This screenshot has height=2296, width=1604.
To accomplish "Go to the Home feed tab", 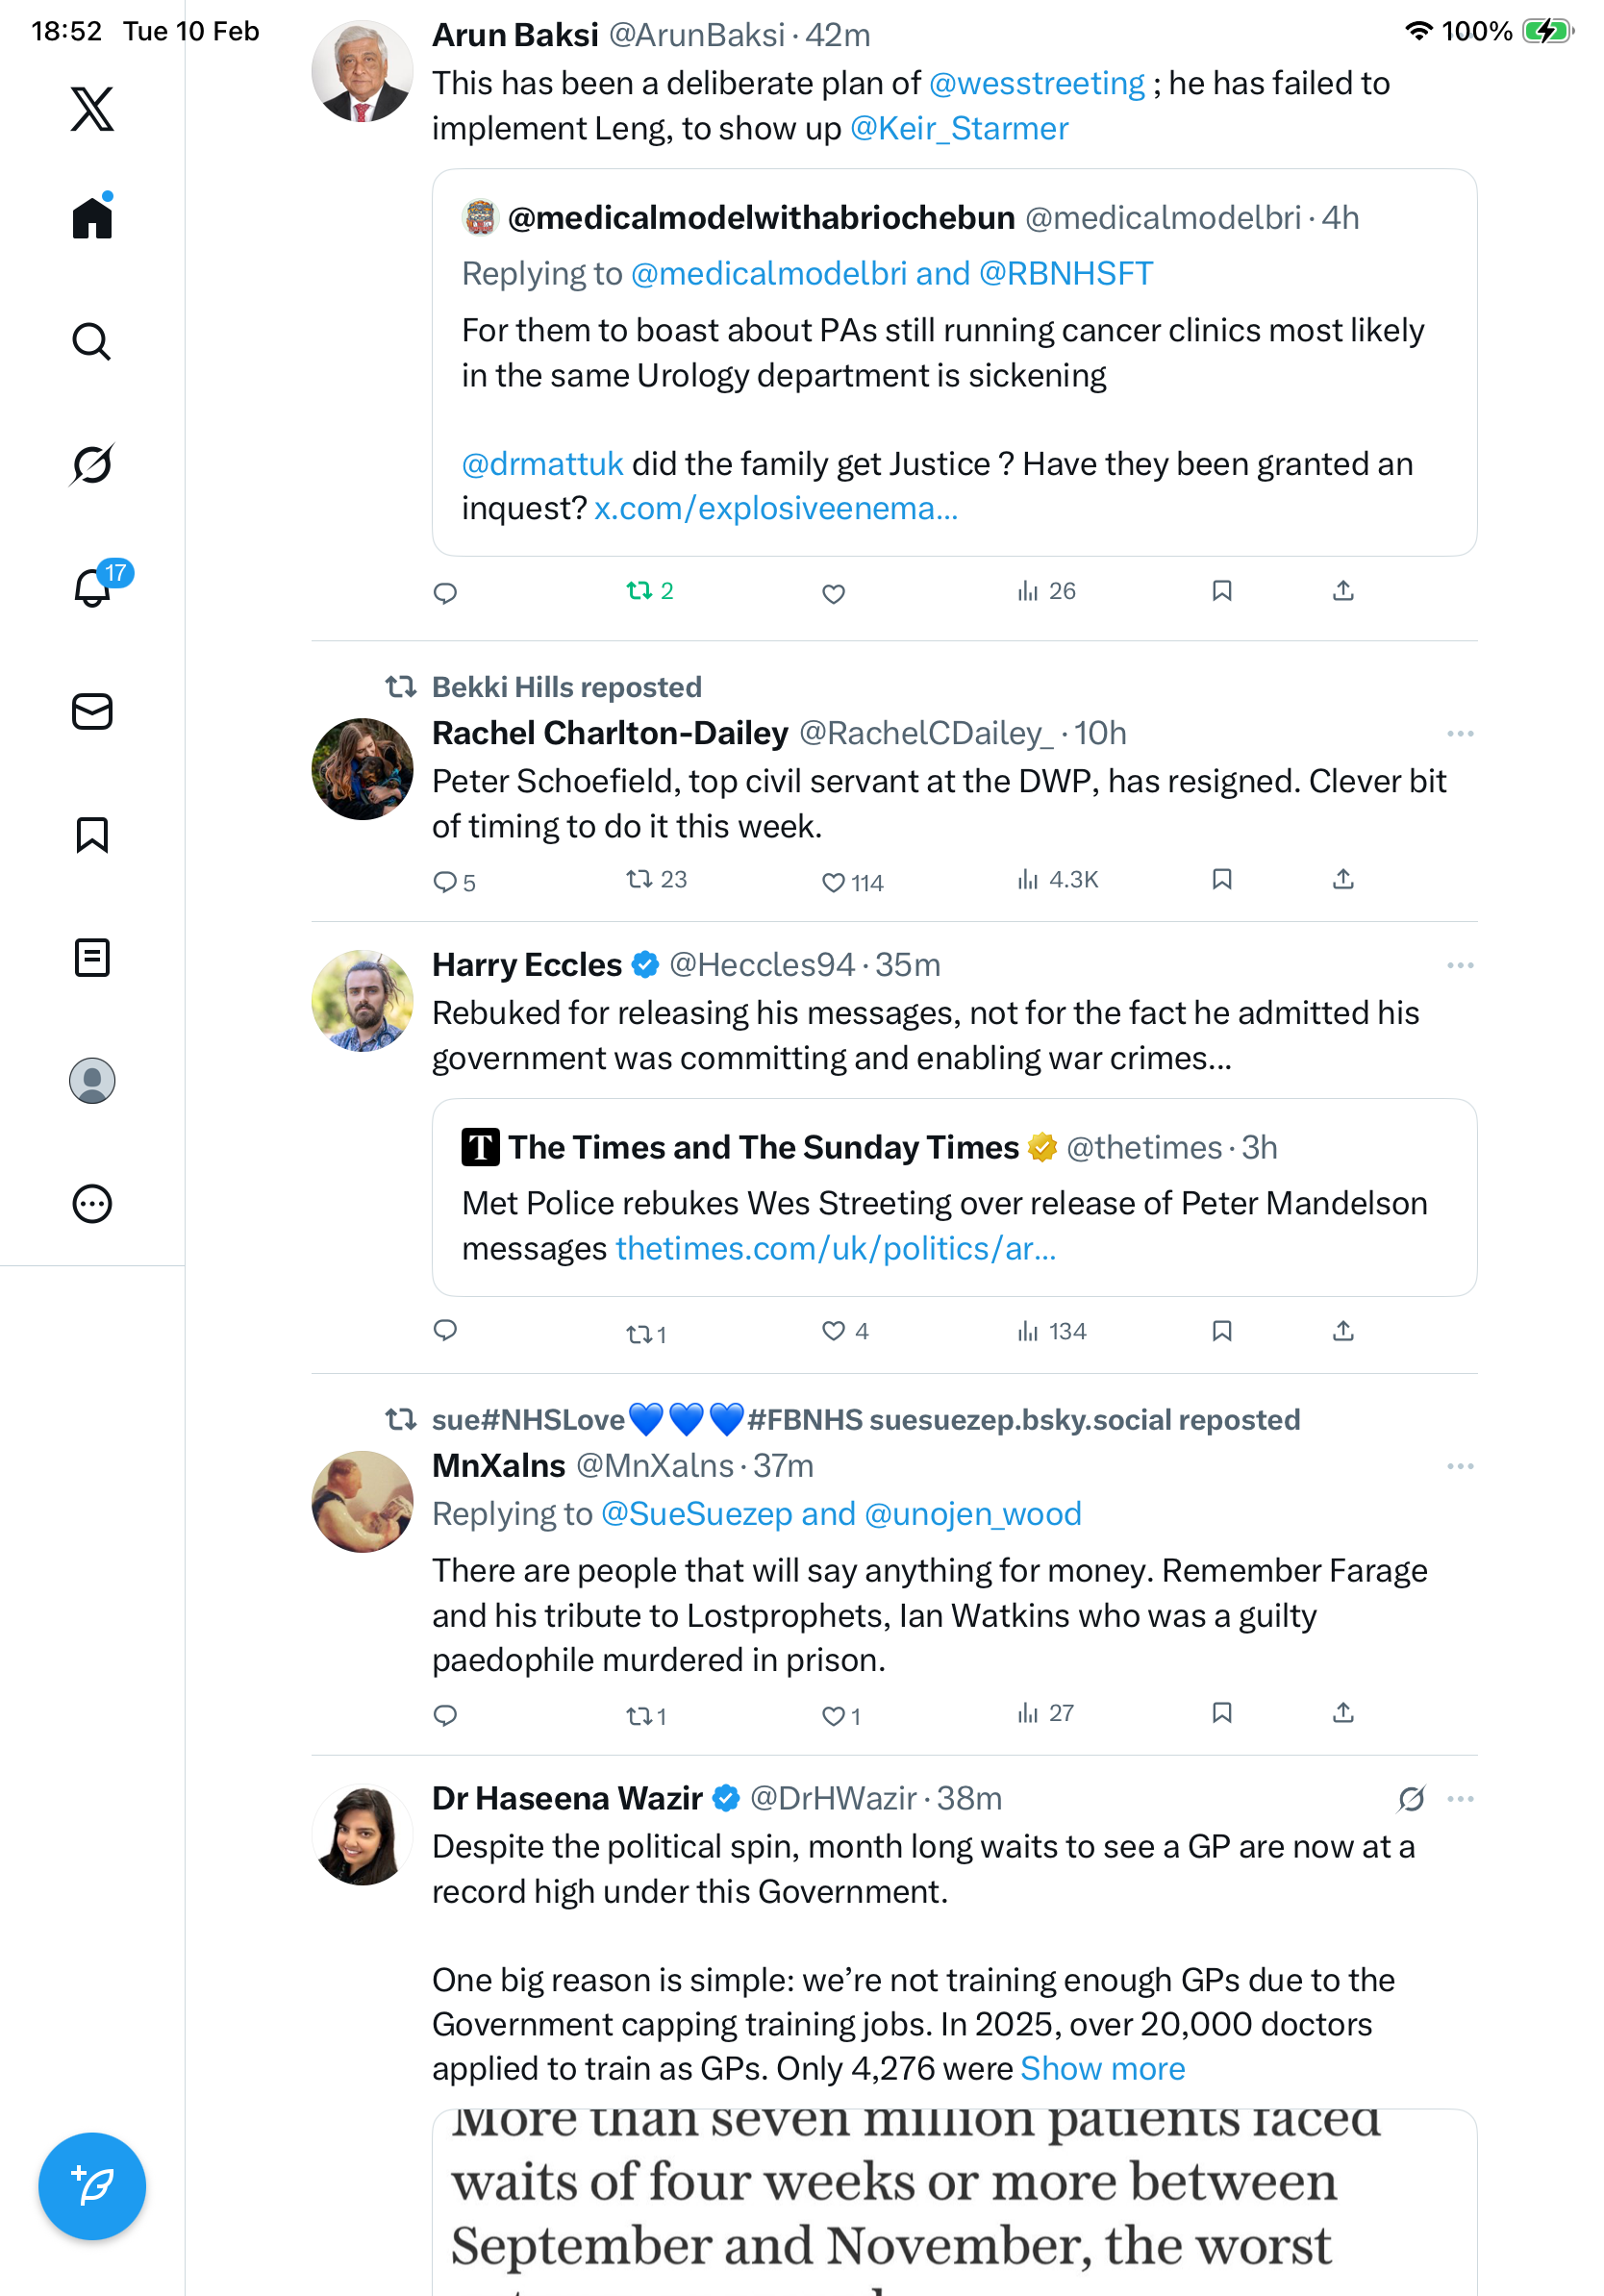I will (x=92, y=218).
